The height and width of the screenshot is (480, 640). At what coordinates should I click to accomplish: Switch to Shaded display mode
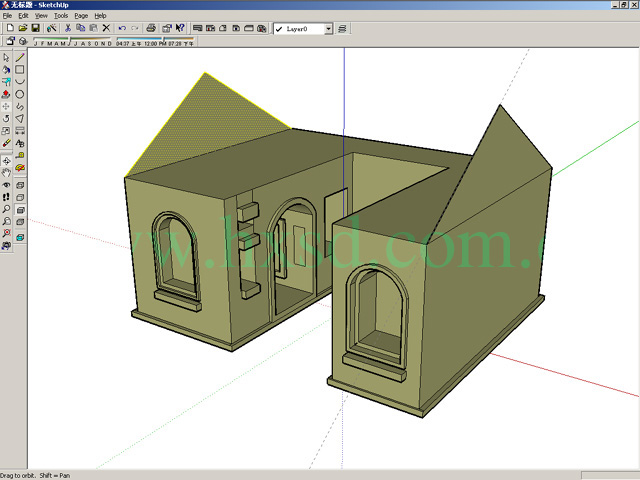point(20,210)
